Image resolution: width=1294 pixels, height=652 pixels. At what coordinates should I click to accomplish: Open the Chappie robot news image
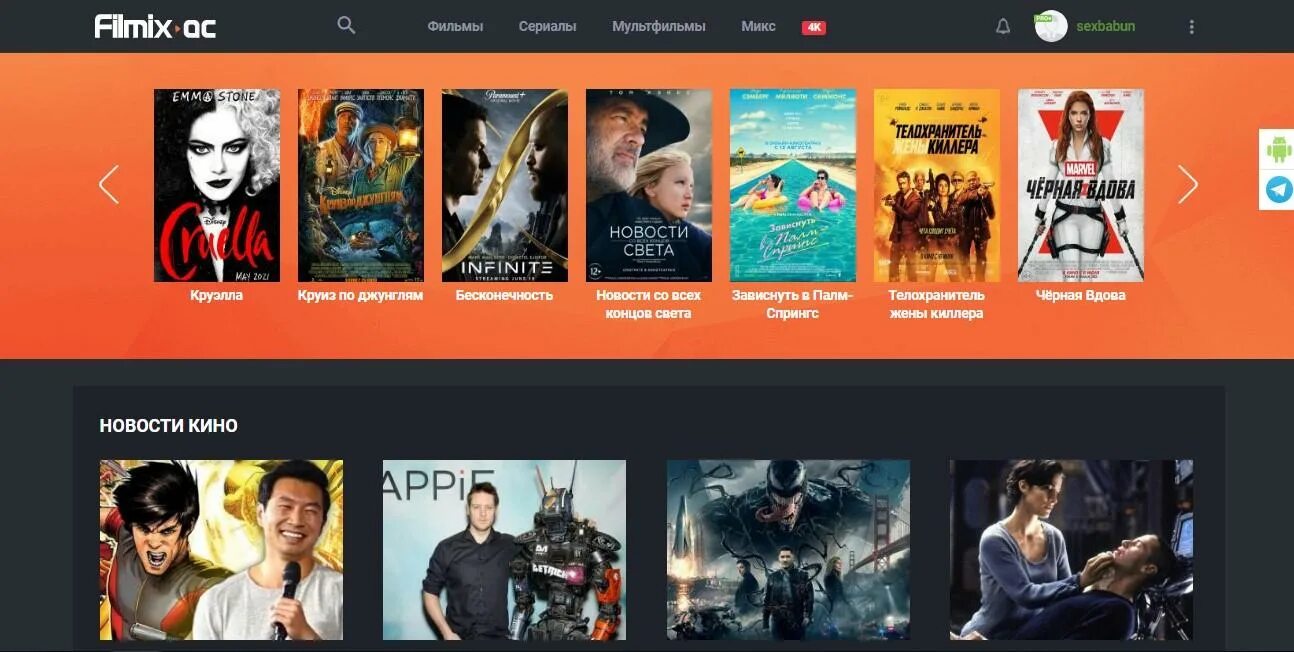504,550
